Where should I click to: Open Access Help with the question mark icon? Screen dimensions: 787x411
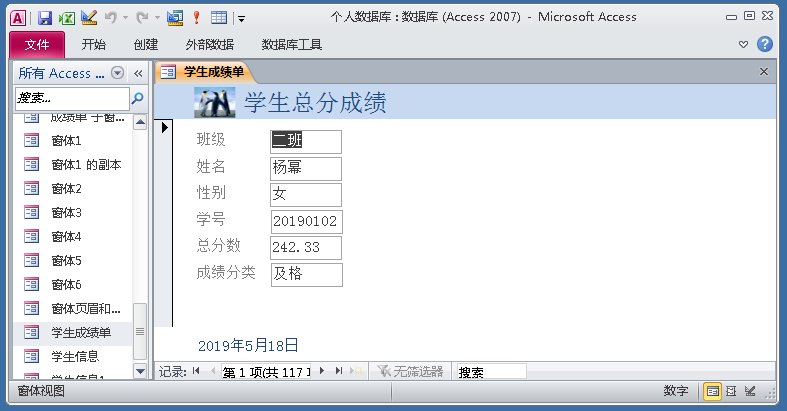tap(764, 44)
